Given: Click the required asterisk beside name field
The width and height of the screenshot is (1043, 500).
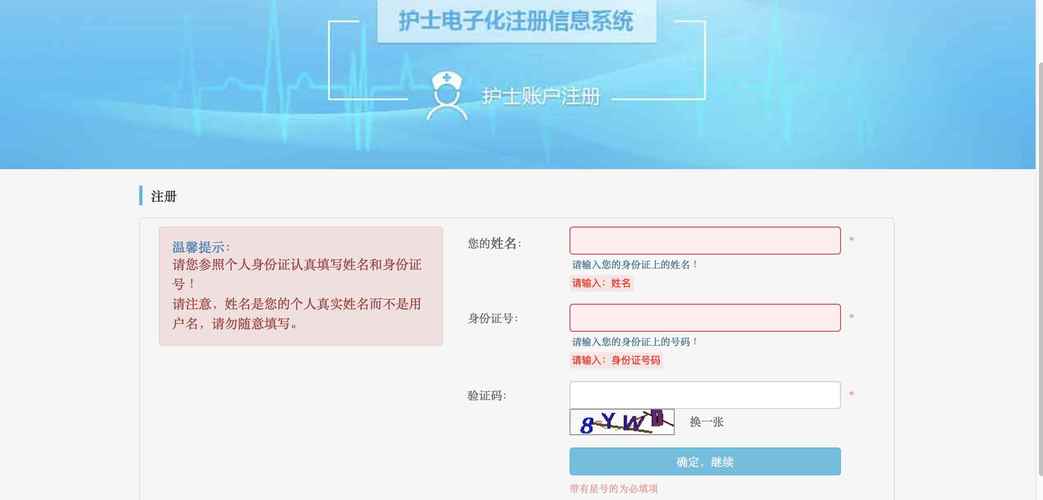Looking at the screenshot, I should [851, 240].
